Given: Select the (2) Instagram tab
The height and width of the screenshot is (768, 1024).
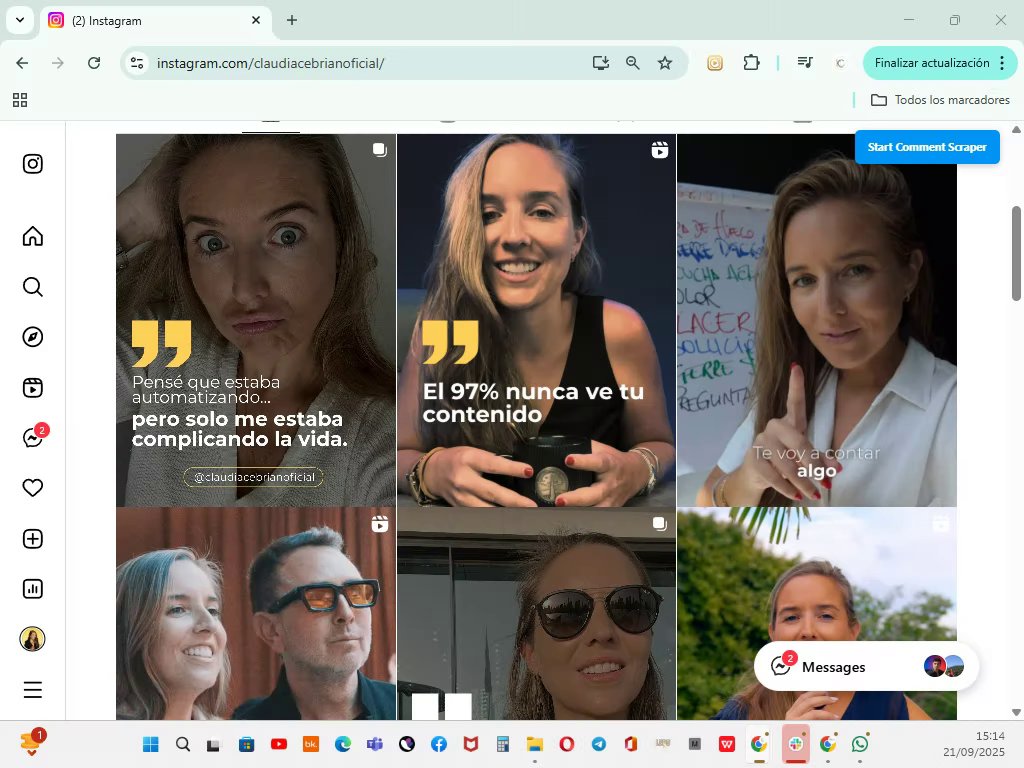Looking at the screenshot, I should (155, 20).
